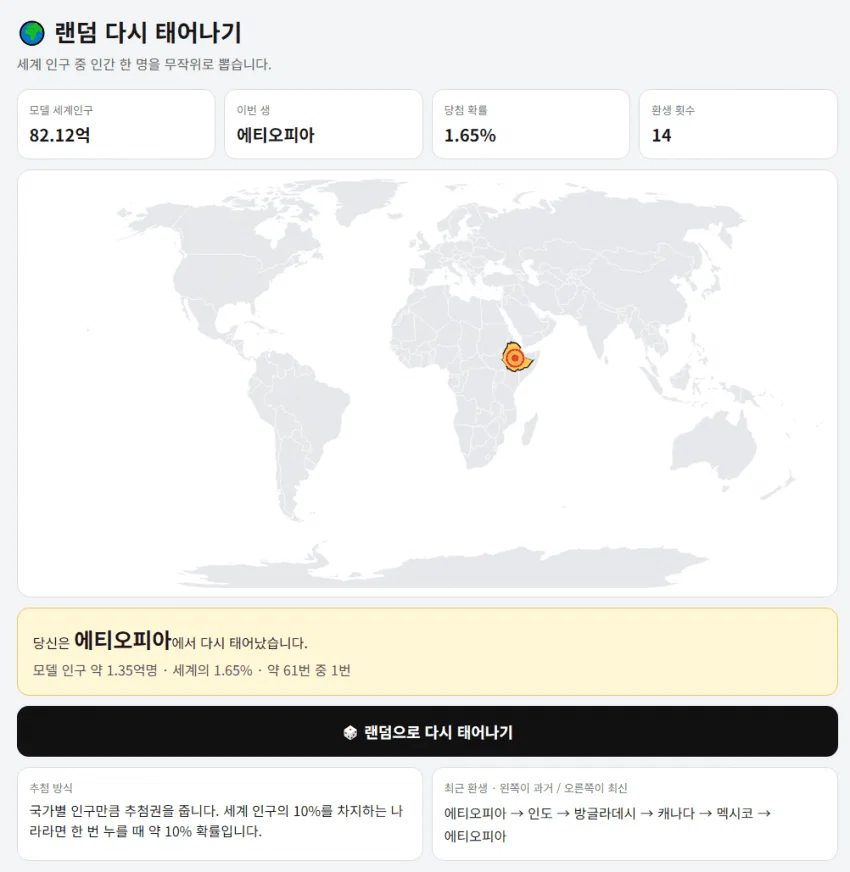Screen dimensions: 850x872
Task: Click the orange target marker on Ethiopia
Action: 515,358
